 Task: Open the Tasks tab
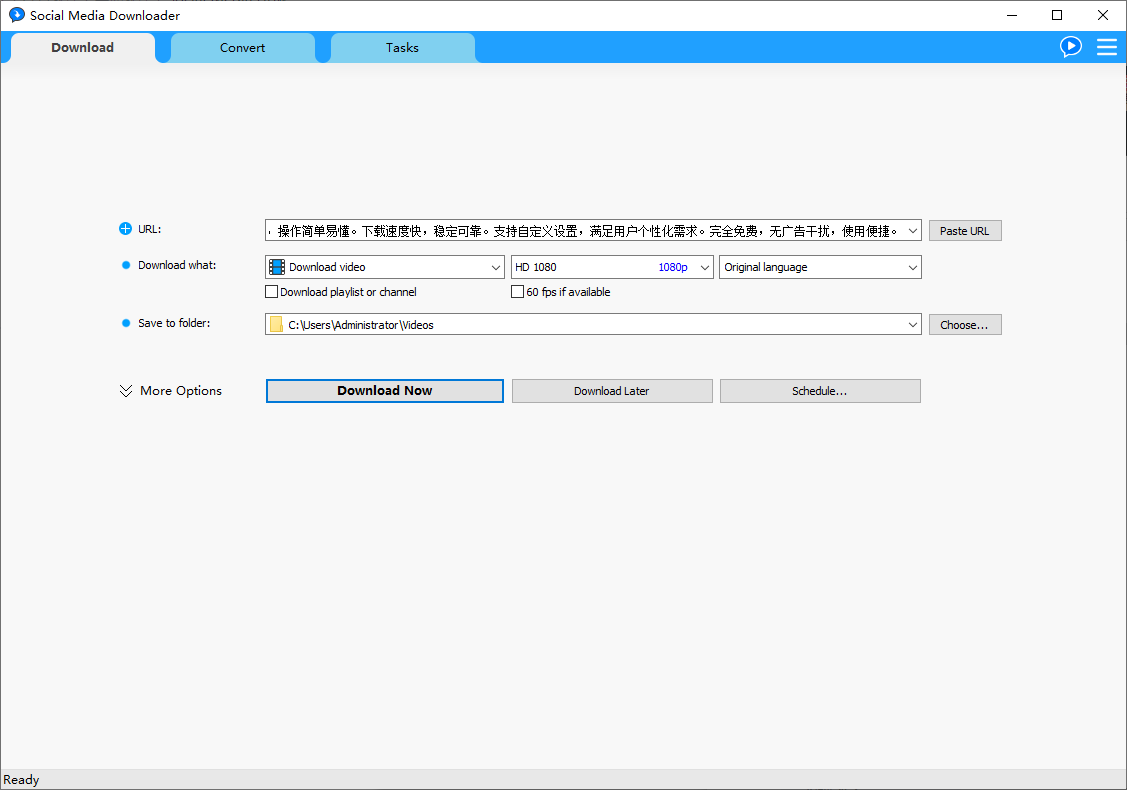tap(402, 47)
